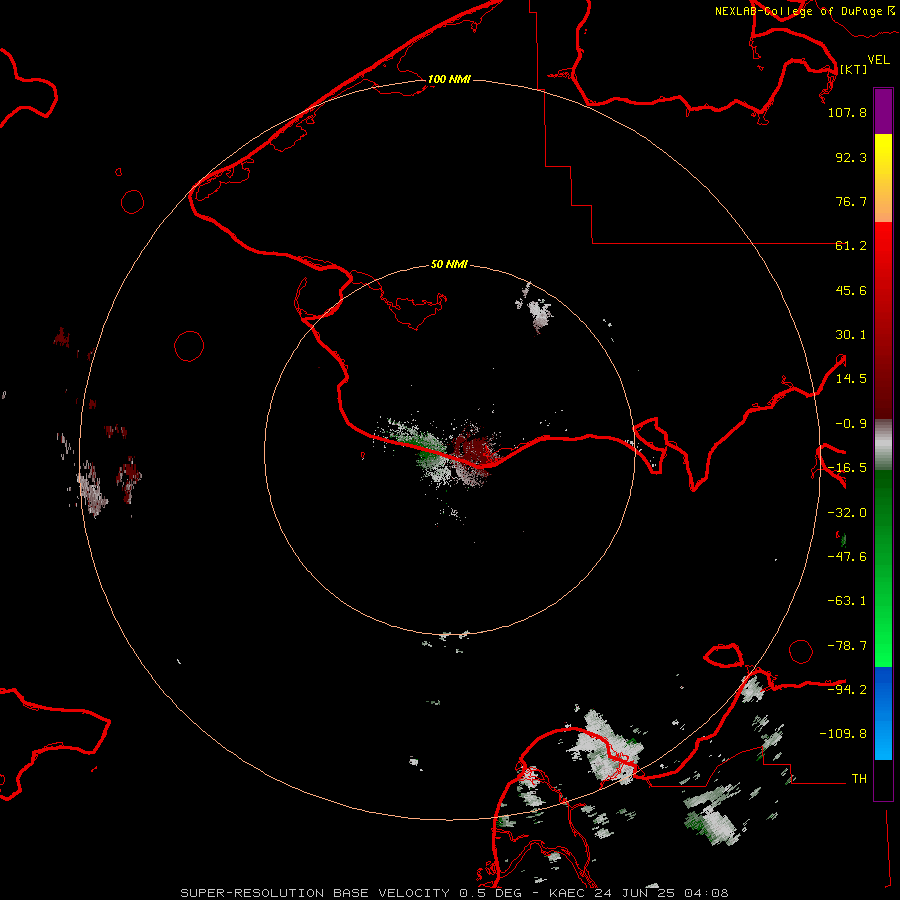
Task: Click the 50 NMI range ring label
Action: tap(449, 265)
